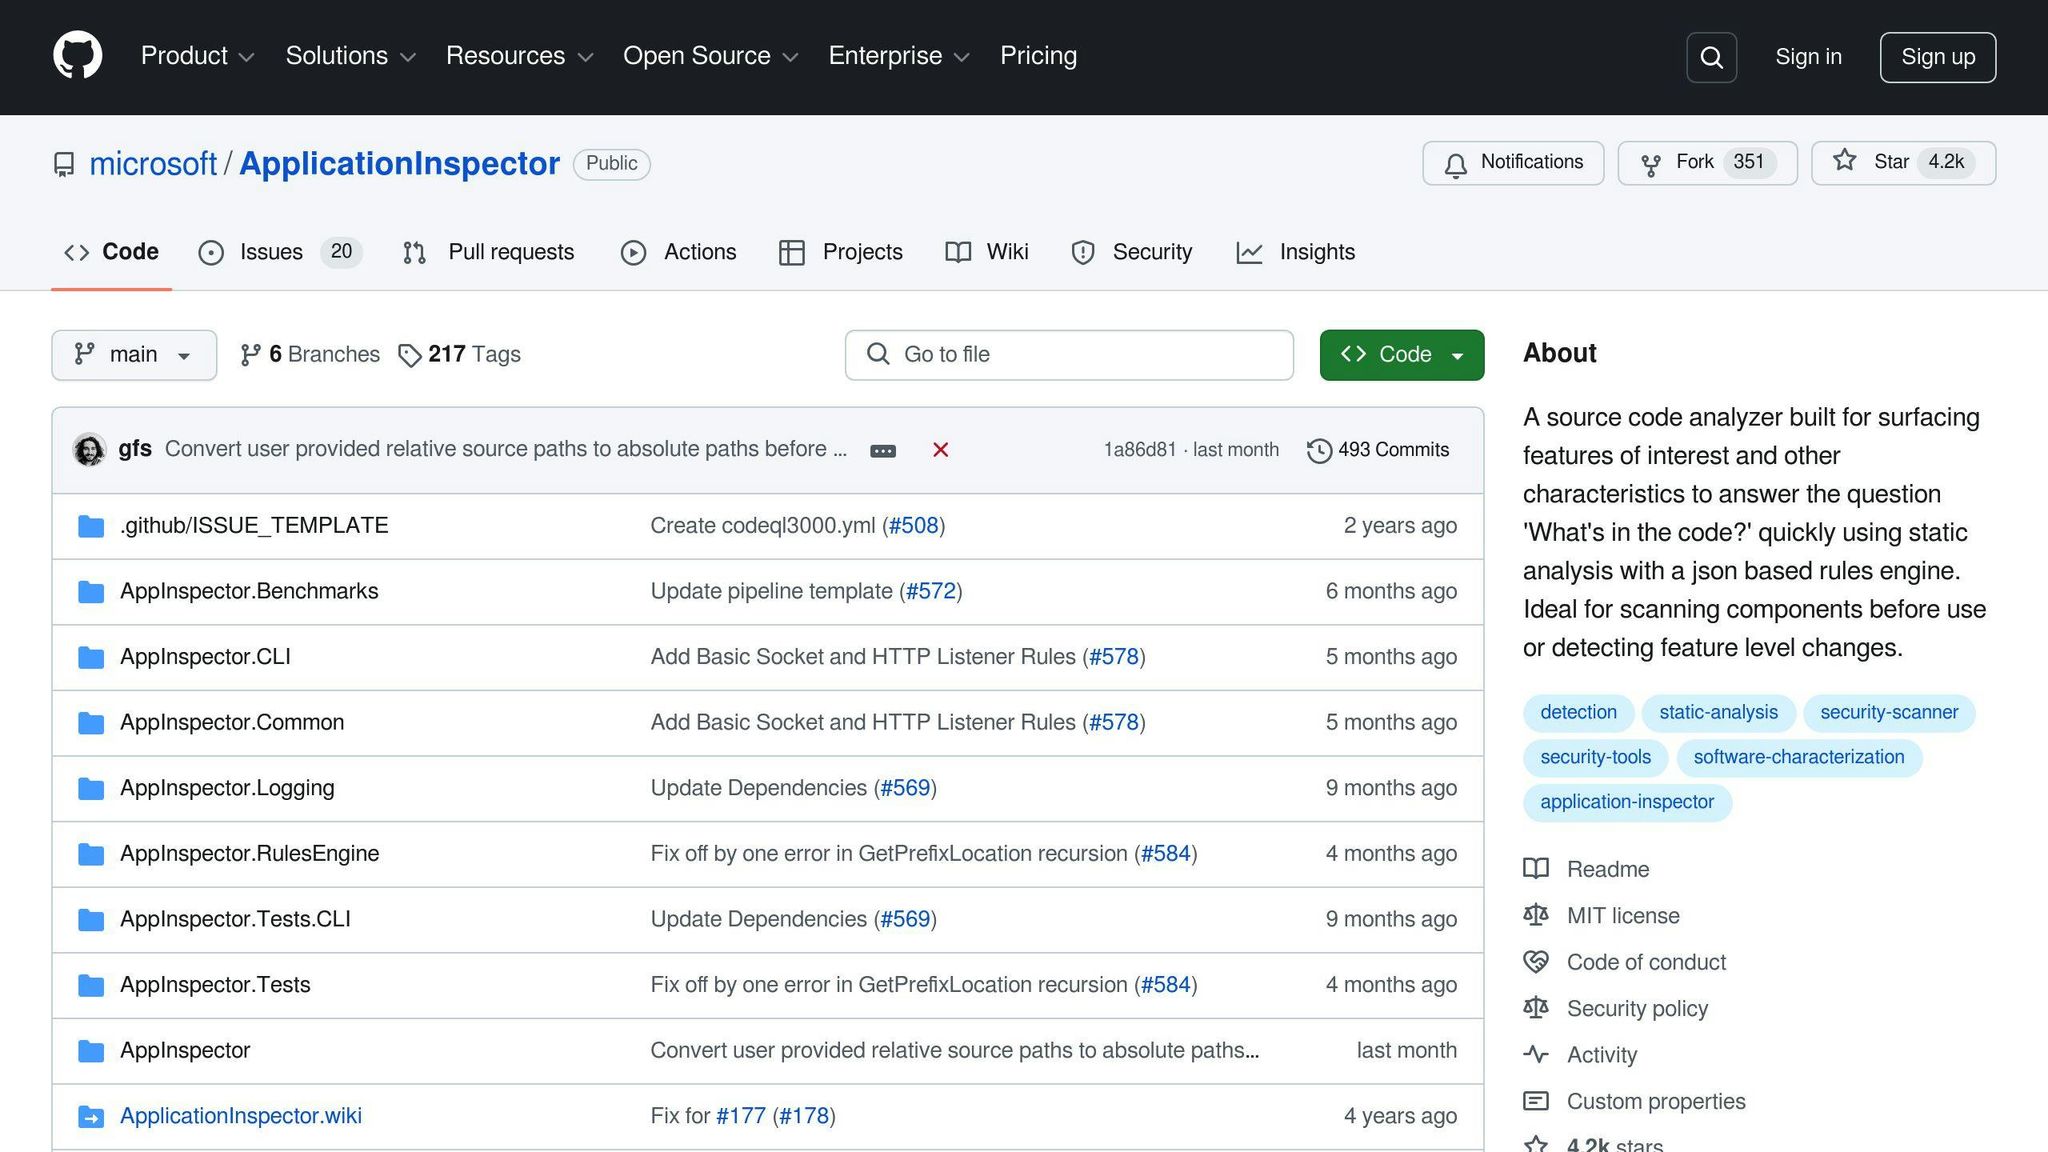Click the GitHub logo to go home
The width and height of the screenshot is (2048, 1152).
click(77, 56)
